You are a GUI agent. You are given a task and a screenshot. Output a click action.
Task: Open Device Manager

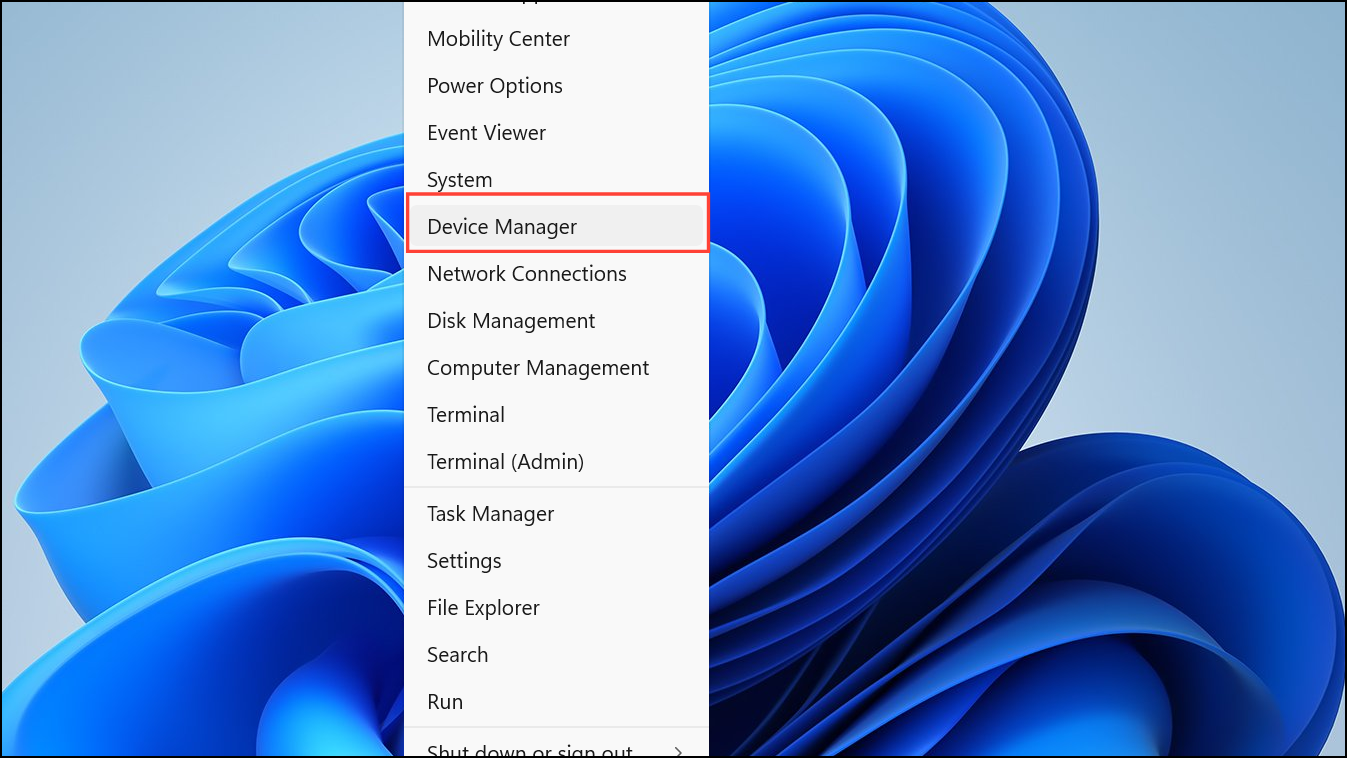[502, 226]
